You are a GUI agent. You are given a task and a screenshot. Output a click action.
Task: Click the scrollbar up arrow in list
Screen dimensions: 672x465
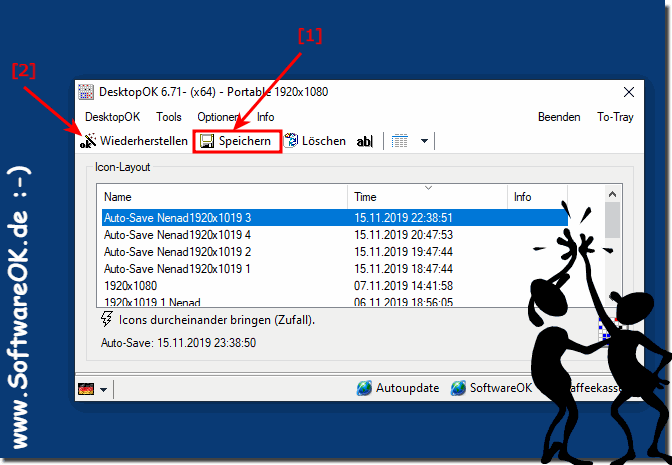[x=612, y=195]
